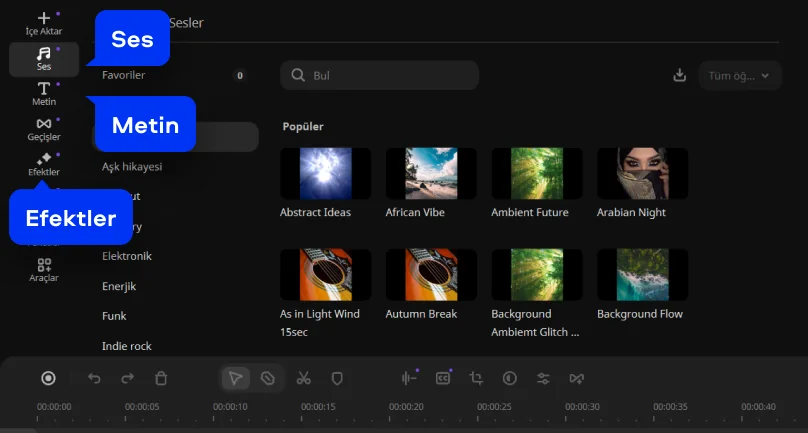The image size is (808, 433).
Task: Redo the last action
Action: point(127,378)
